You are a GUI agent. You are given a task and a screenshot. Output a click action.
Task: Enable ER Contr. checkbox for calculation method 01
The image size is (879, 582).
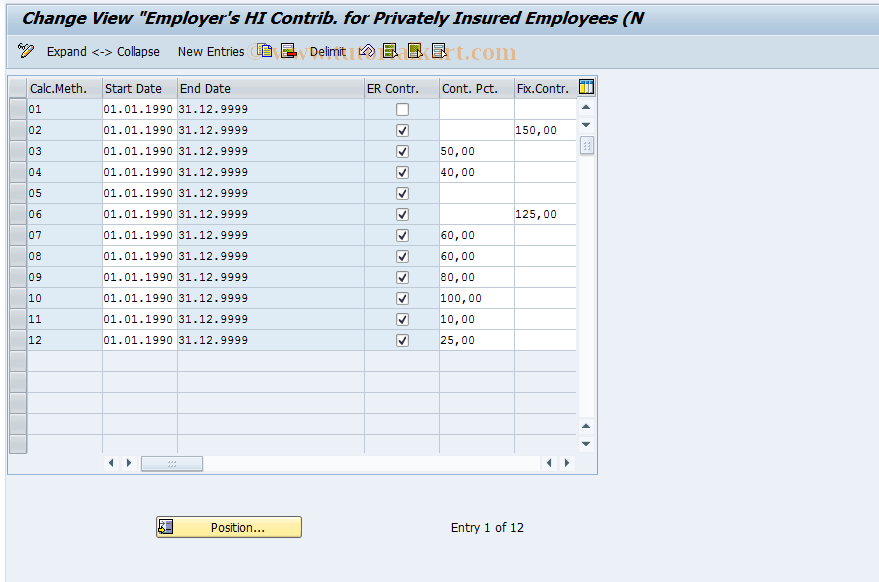pyautogui.click(x=402, y=109)
